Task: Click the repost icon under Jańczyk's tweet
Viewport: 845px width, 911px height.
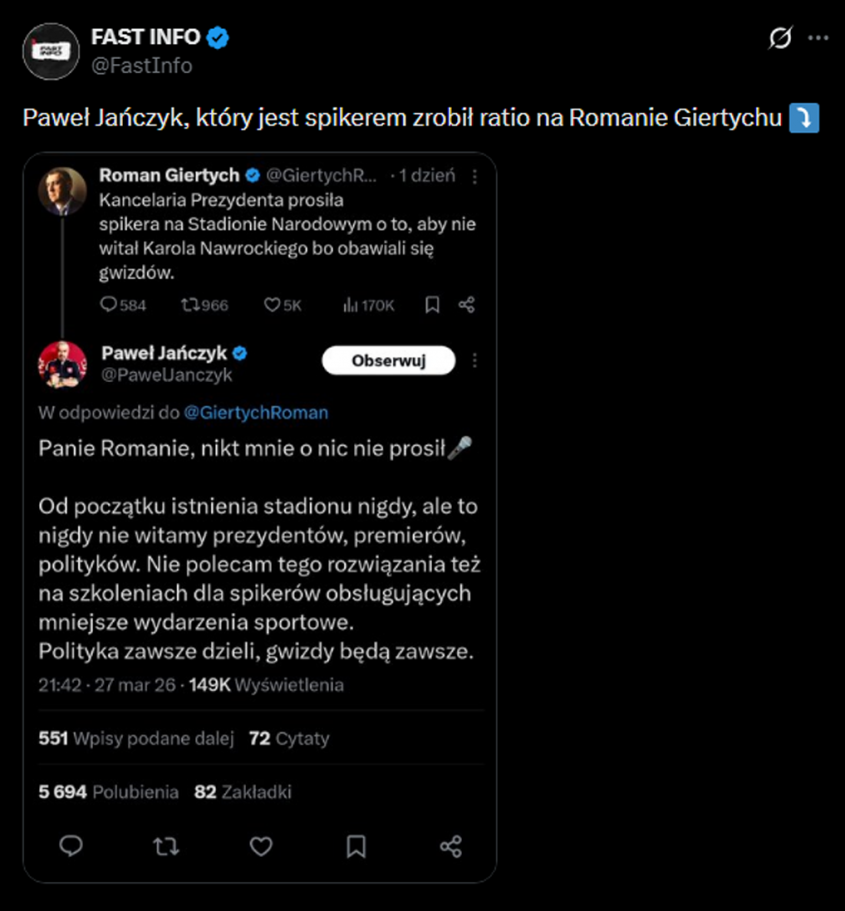Action: coord(165,846)
